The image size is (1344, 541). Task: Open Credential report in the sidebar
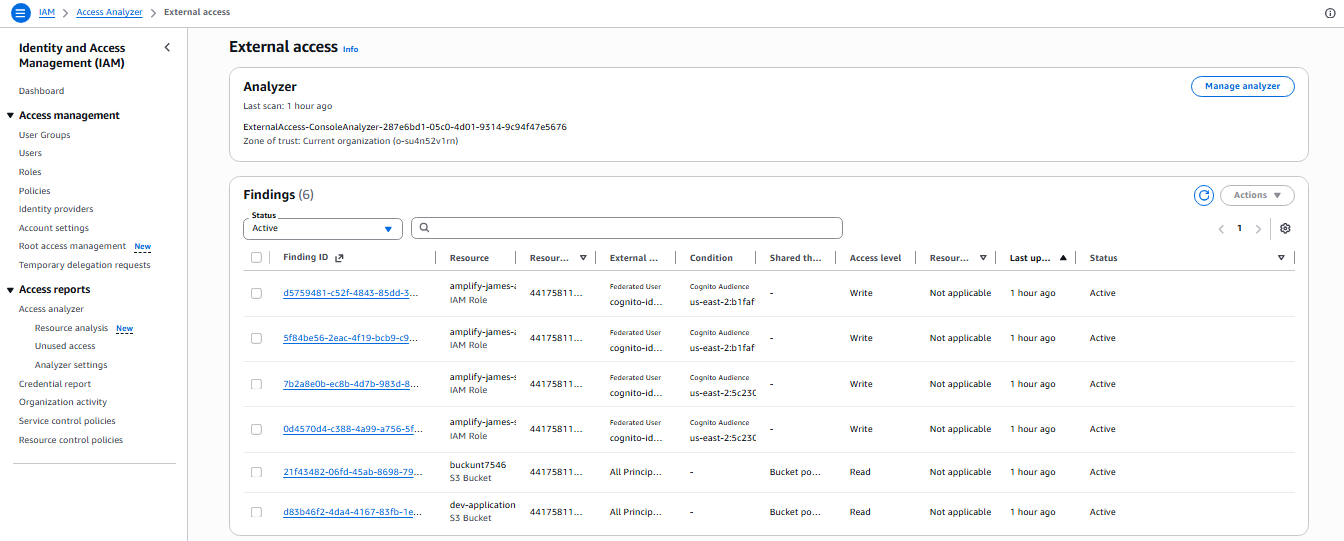(55, 384)
